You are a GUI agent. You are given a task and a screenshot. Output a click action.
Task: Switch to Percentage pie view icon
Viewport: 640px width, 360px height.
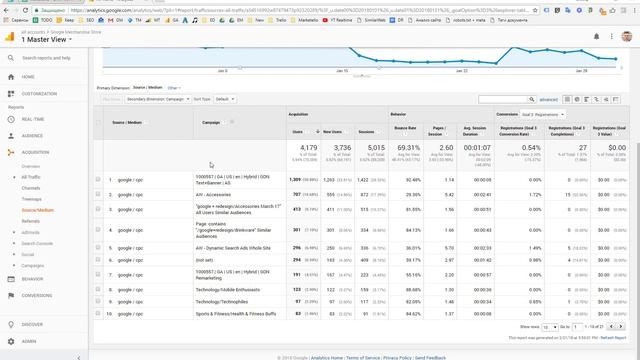coord(577,99)
